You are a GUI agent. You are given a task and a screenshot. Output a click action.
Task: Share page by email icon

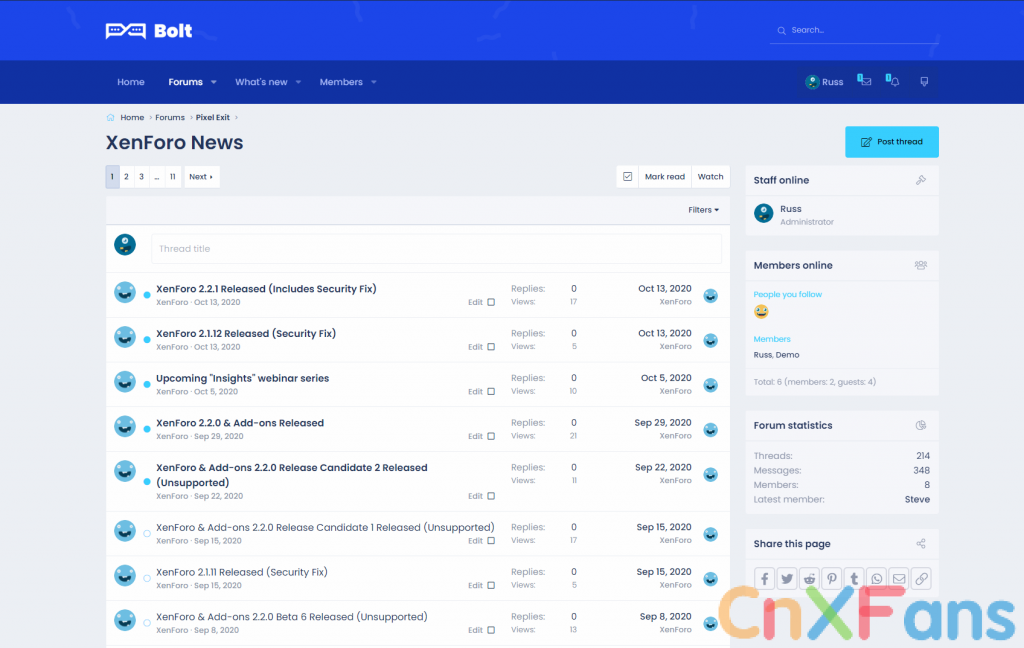[899, 579]
